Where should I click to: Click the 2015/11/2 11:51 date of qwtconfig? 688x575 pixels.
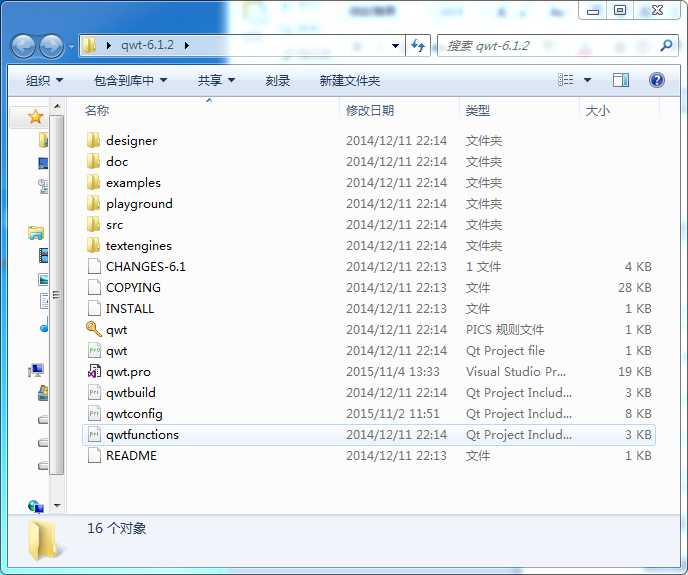tap(392, 413)
